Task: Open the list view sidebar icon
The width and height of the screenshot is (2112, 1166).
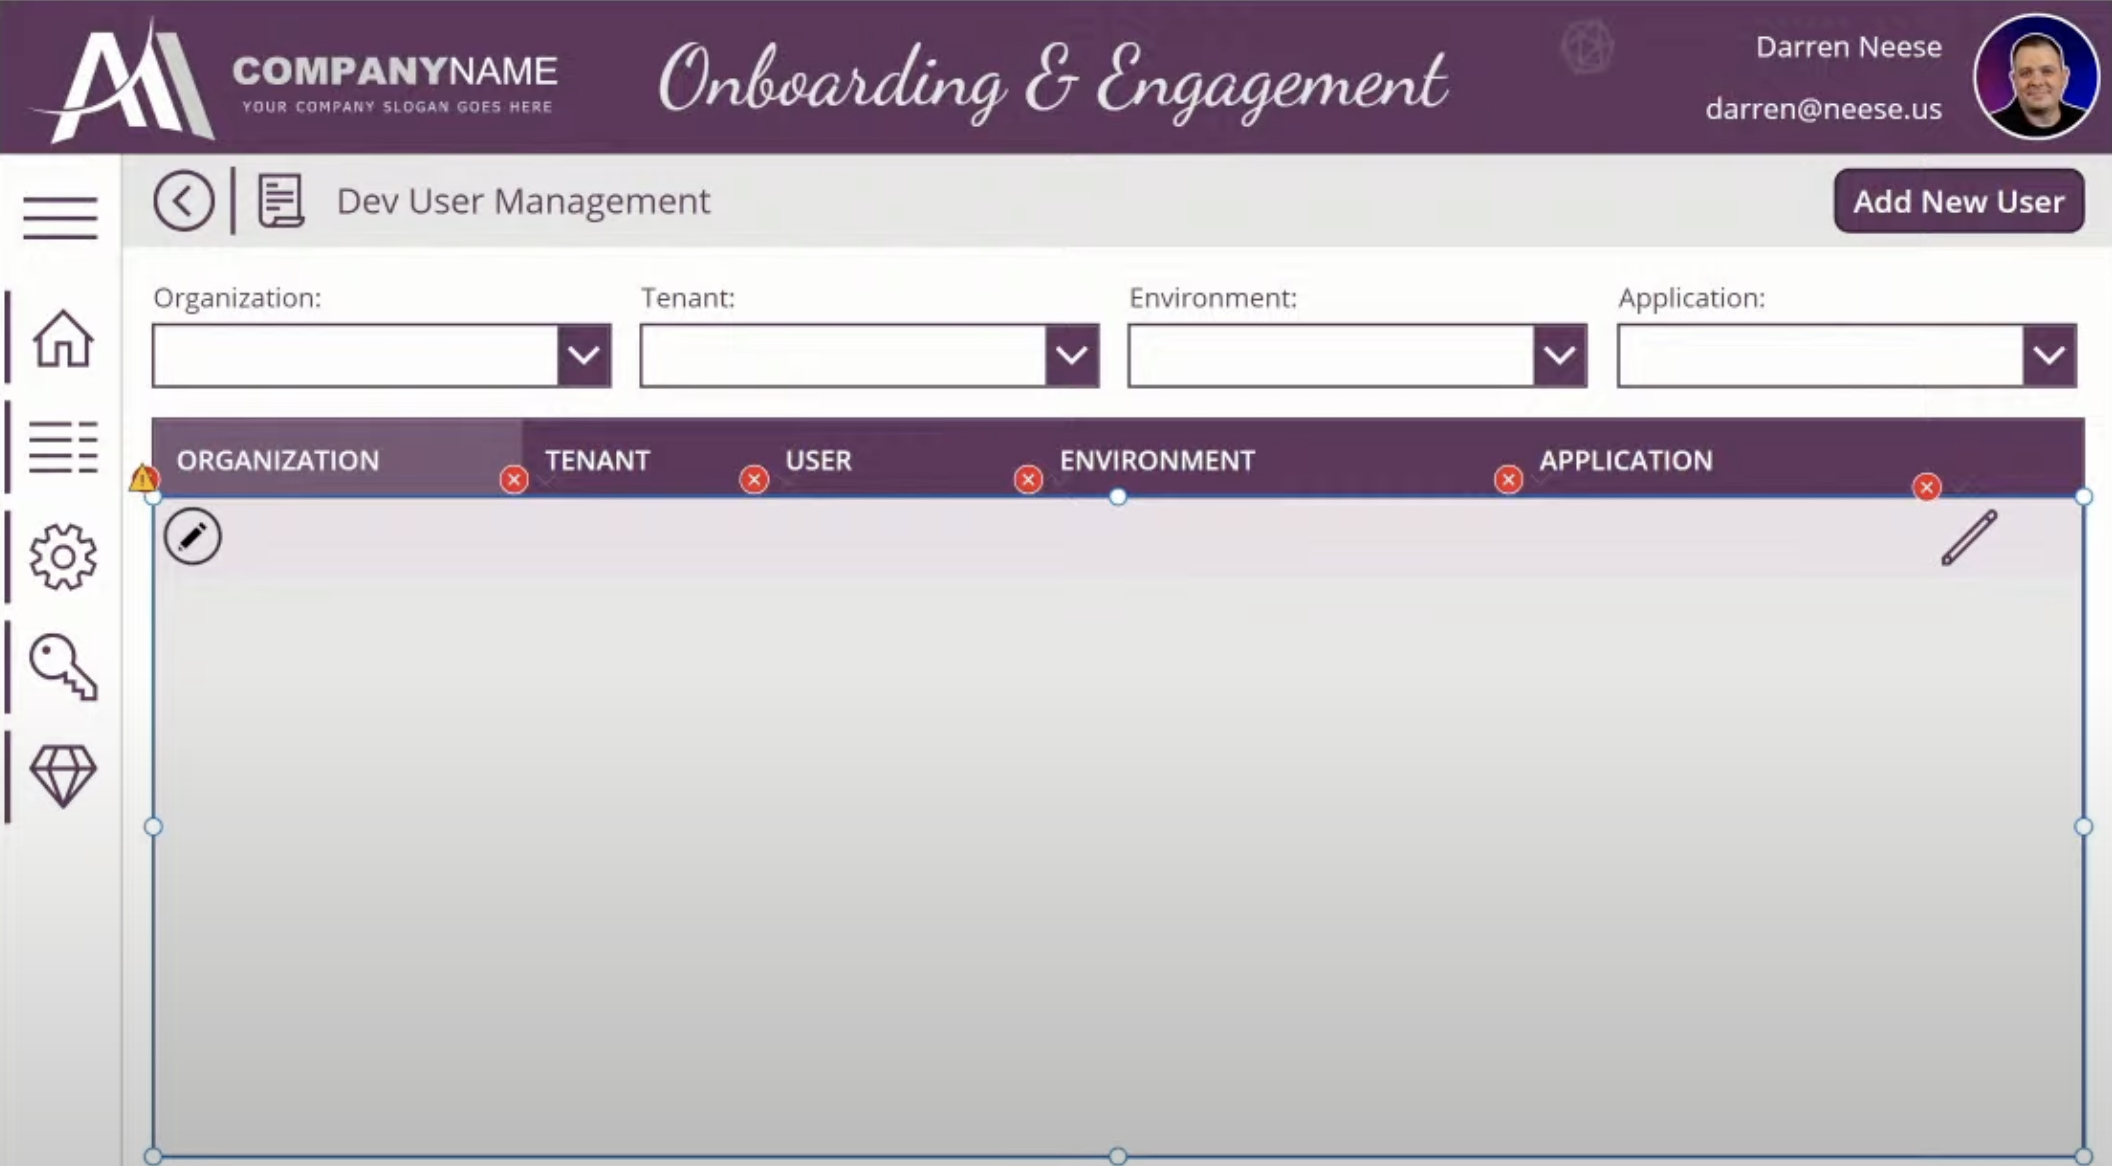Action: [x=63, y=446]
